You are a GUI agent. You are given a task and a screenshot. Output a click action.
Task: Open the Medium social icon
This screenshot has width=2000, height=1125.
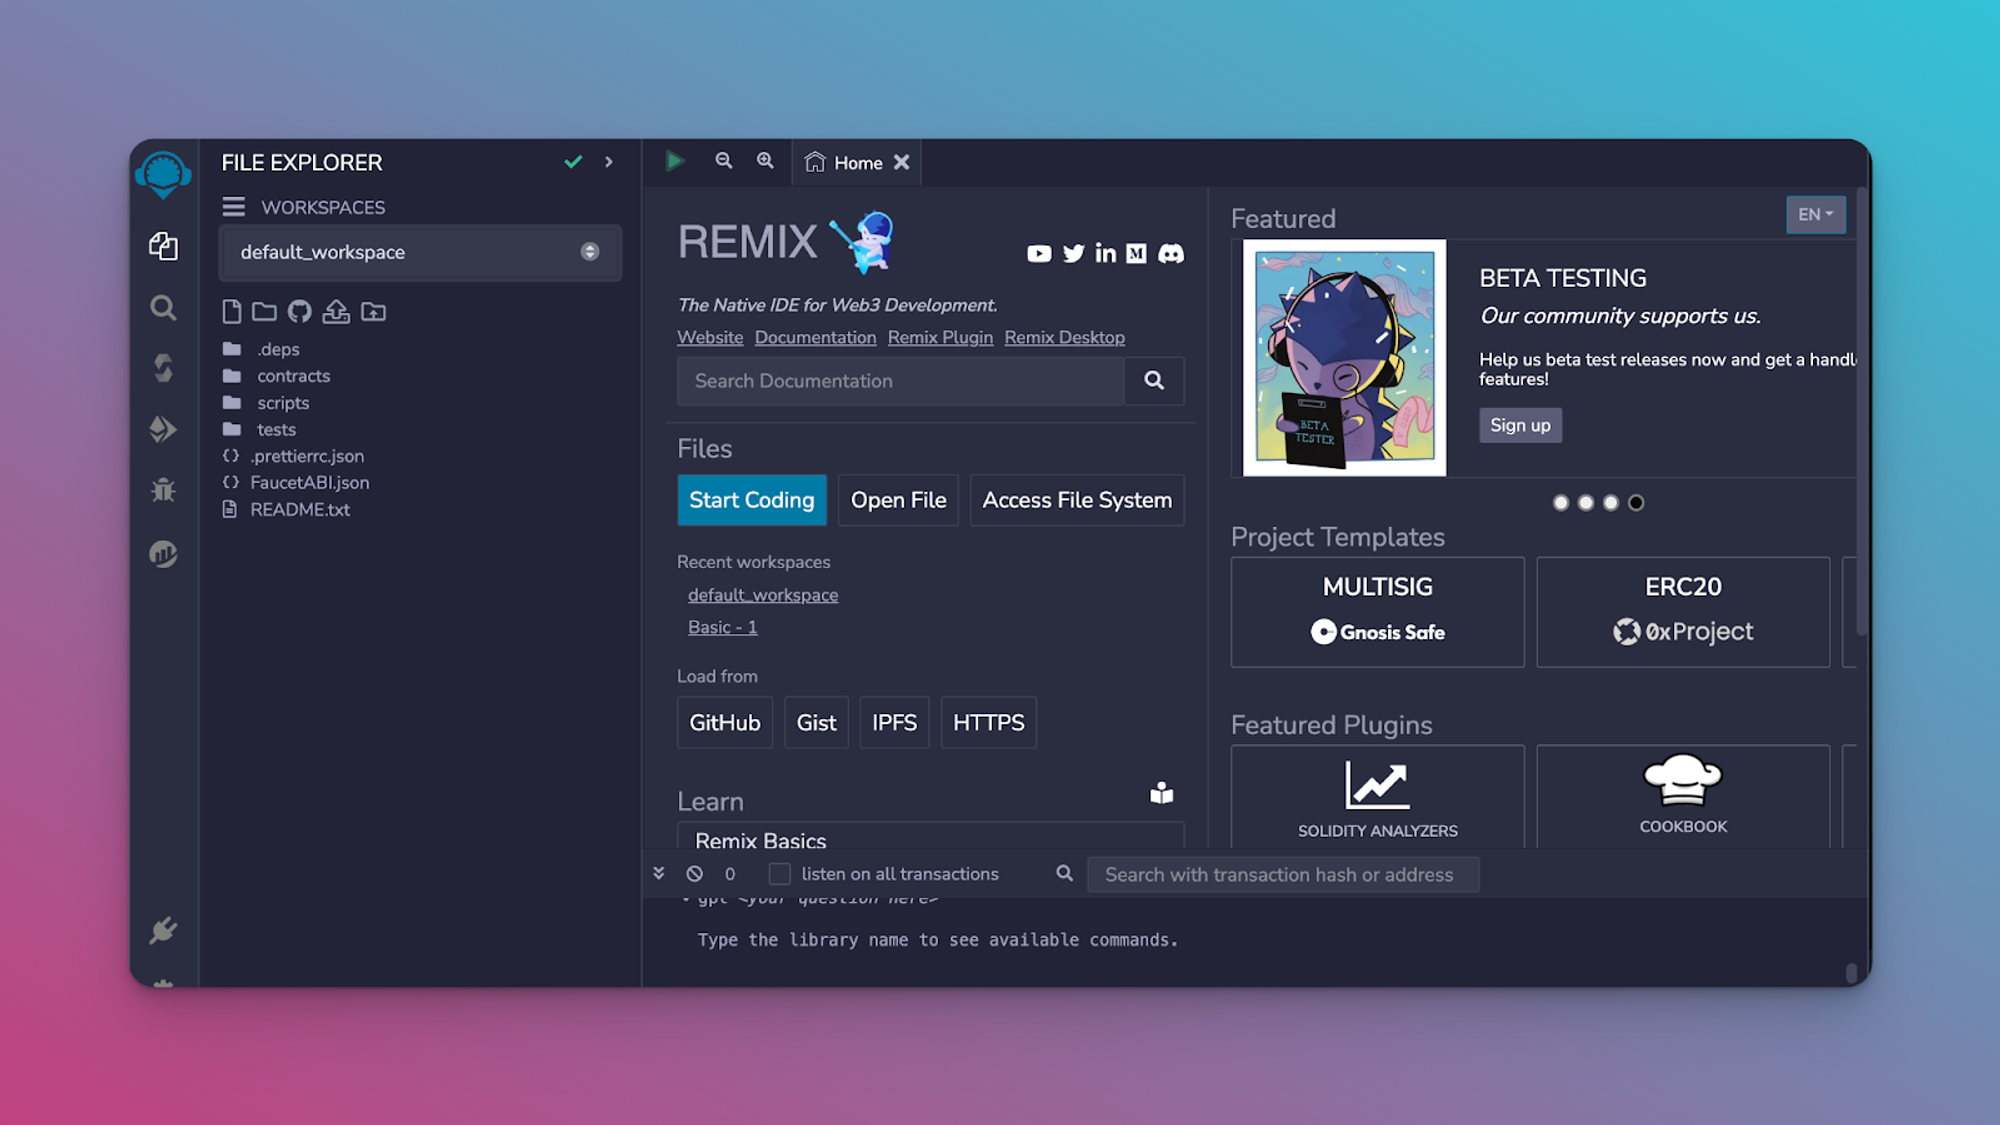(1136, 254)
